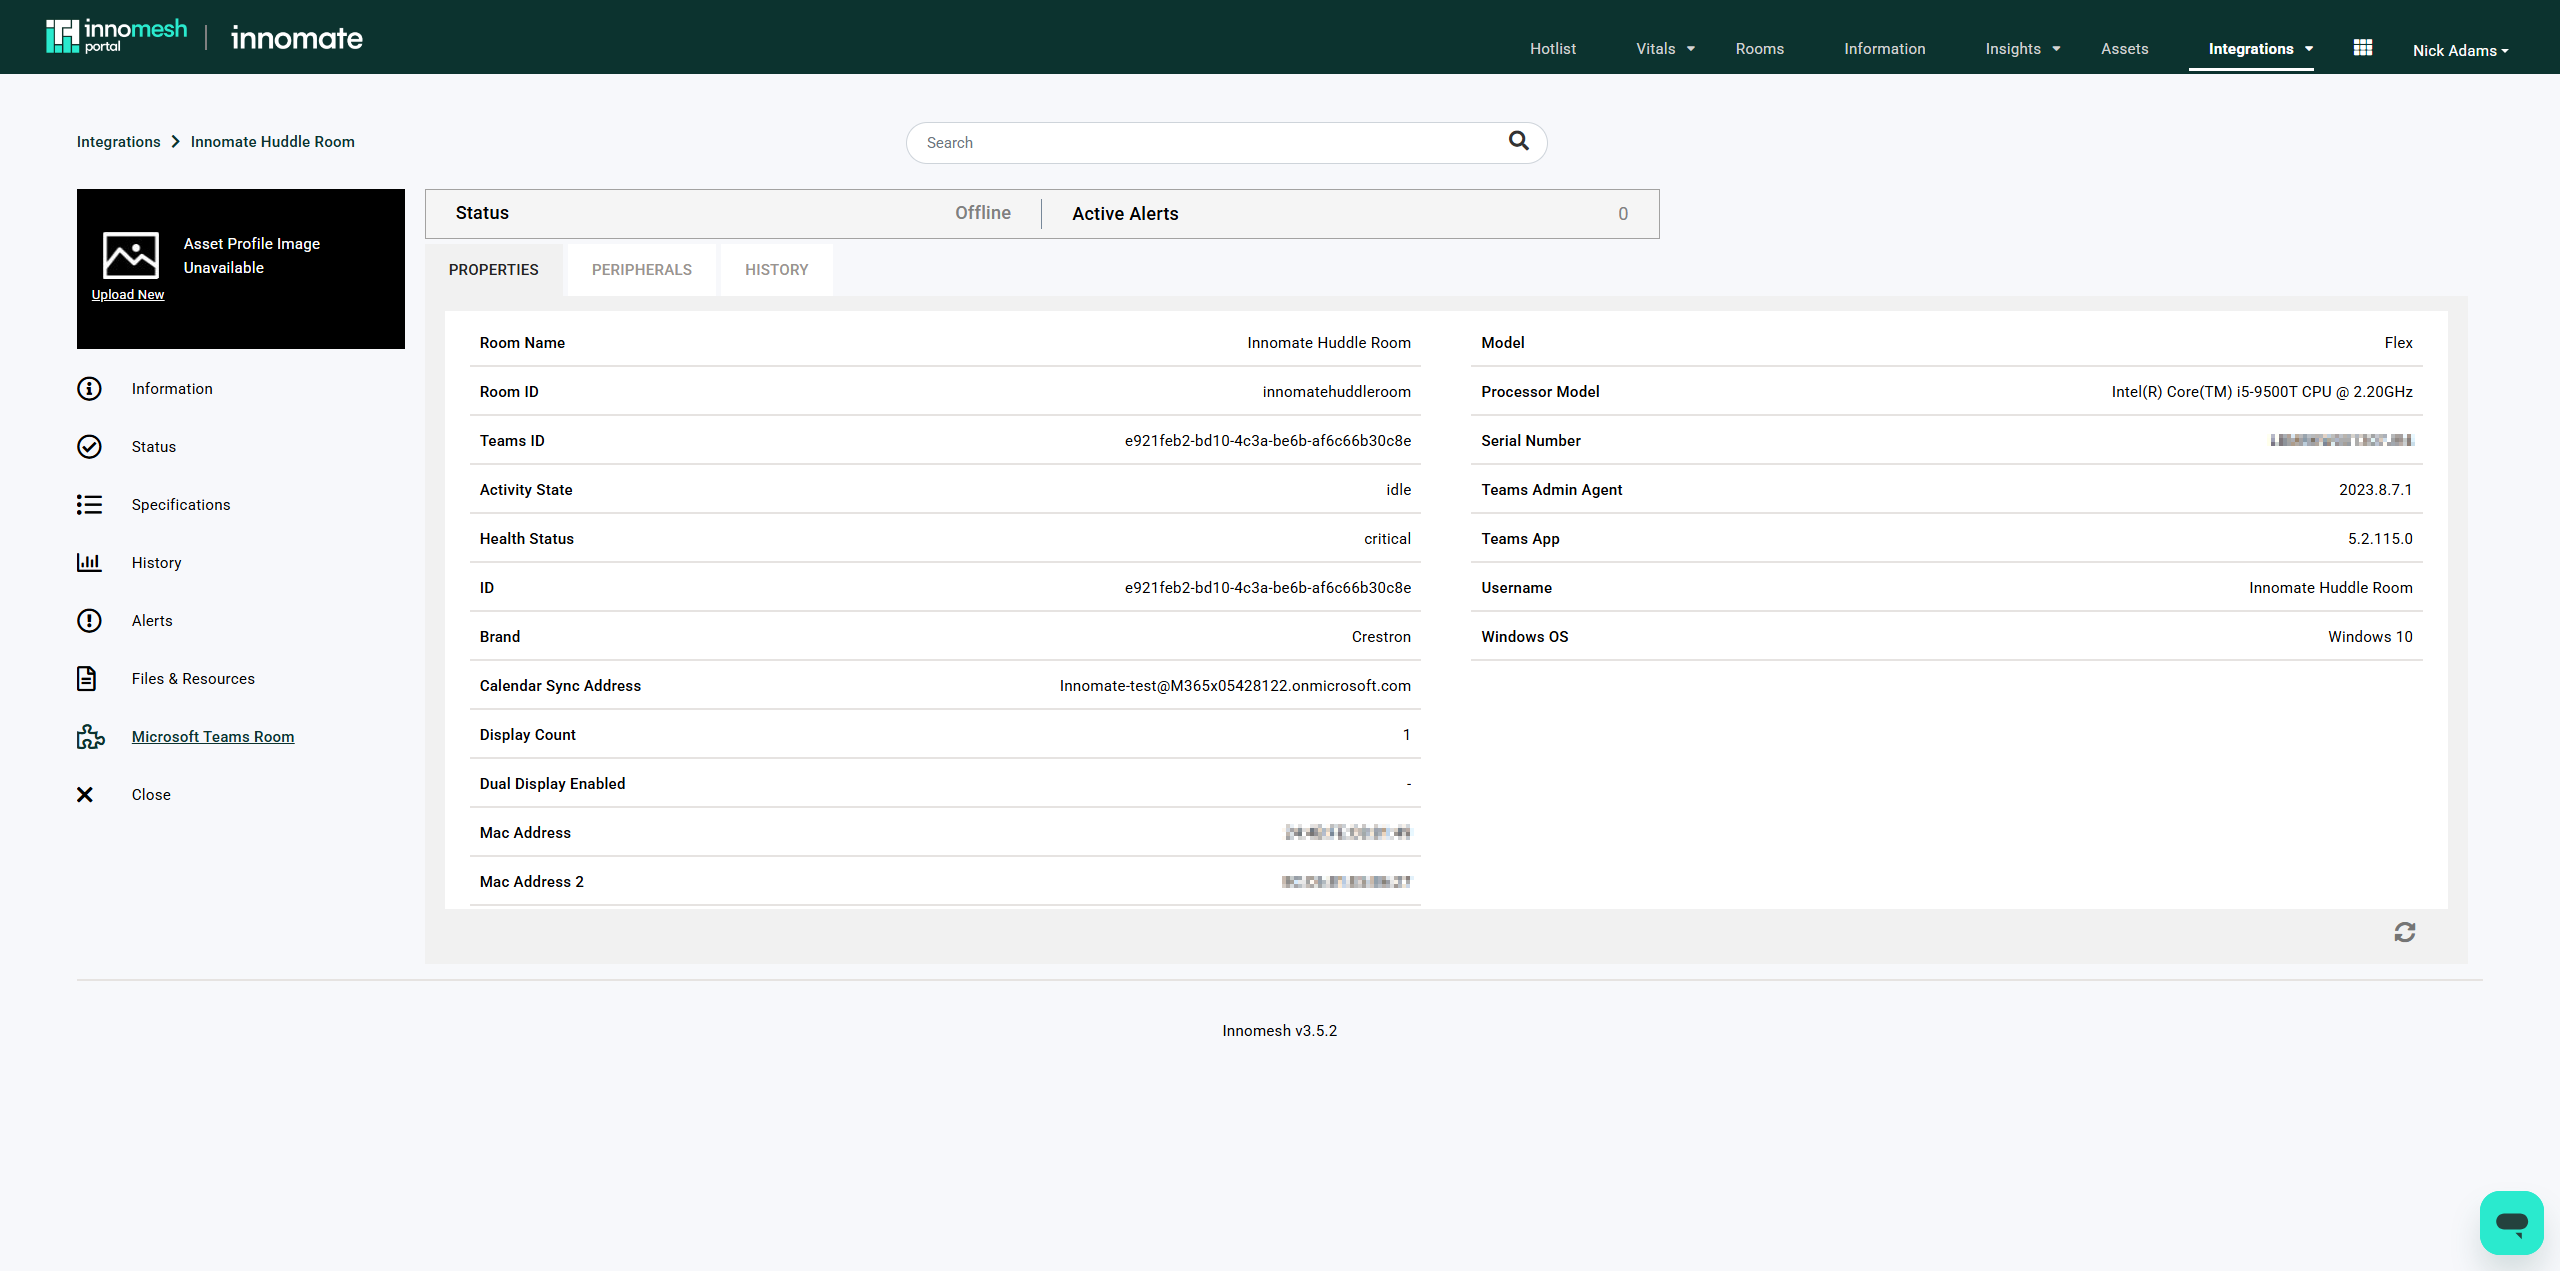Click the Brand value Crestron
The image size is (2560, 1271).
click(x=1381, y=637)
